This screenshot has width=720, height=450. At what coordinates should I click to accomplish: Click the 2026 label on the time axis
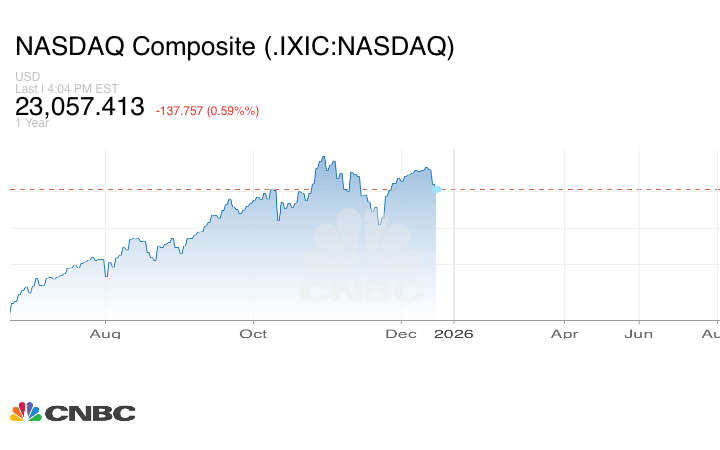coord(453,333)
